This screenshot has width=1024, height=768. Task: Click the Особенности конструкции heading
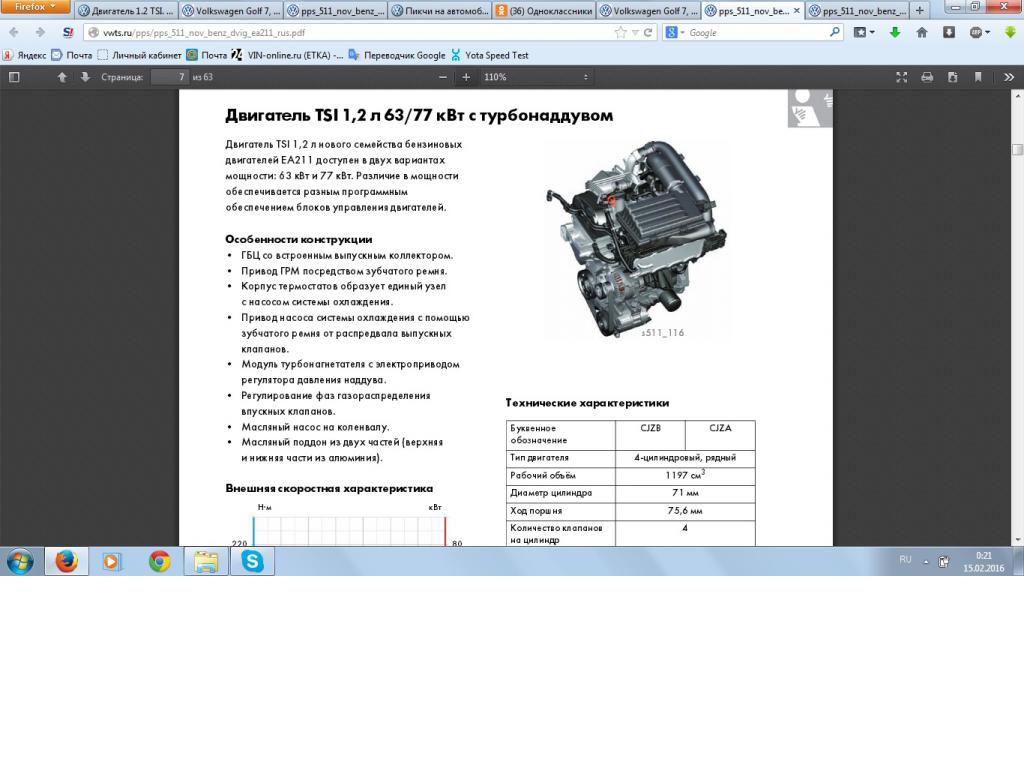coord(298,239)
